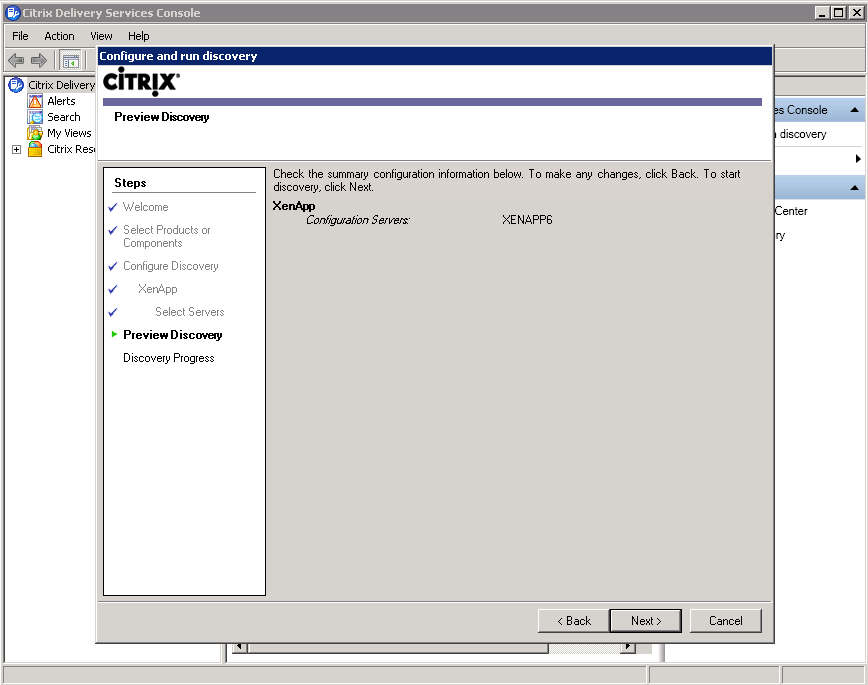Select Search in the console tree
The image size is (868, 685).
point(64,117)
